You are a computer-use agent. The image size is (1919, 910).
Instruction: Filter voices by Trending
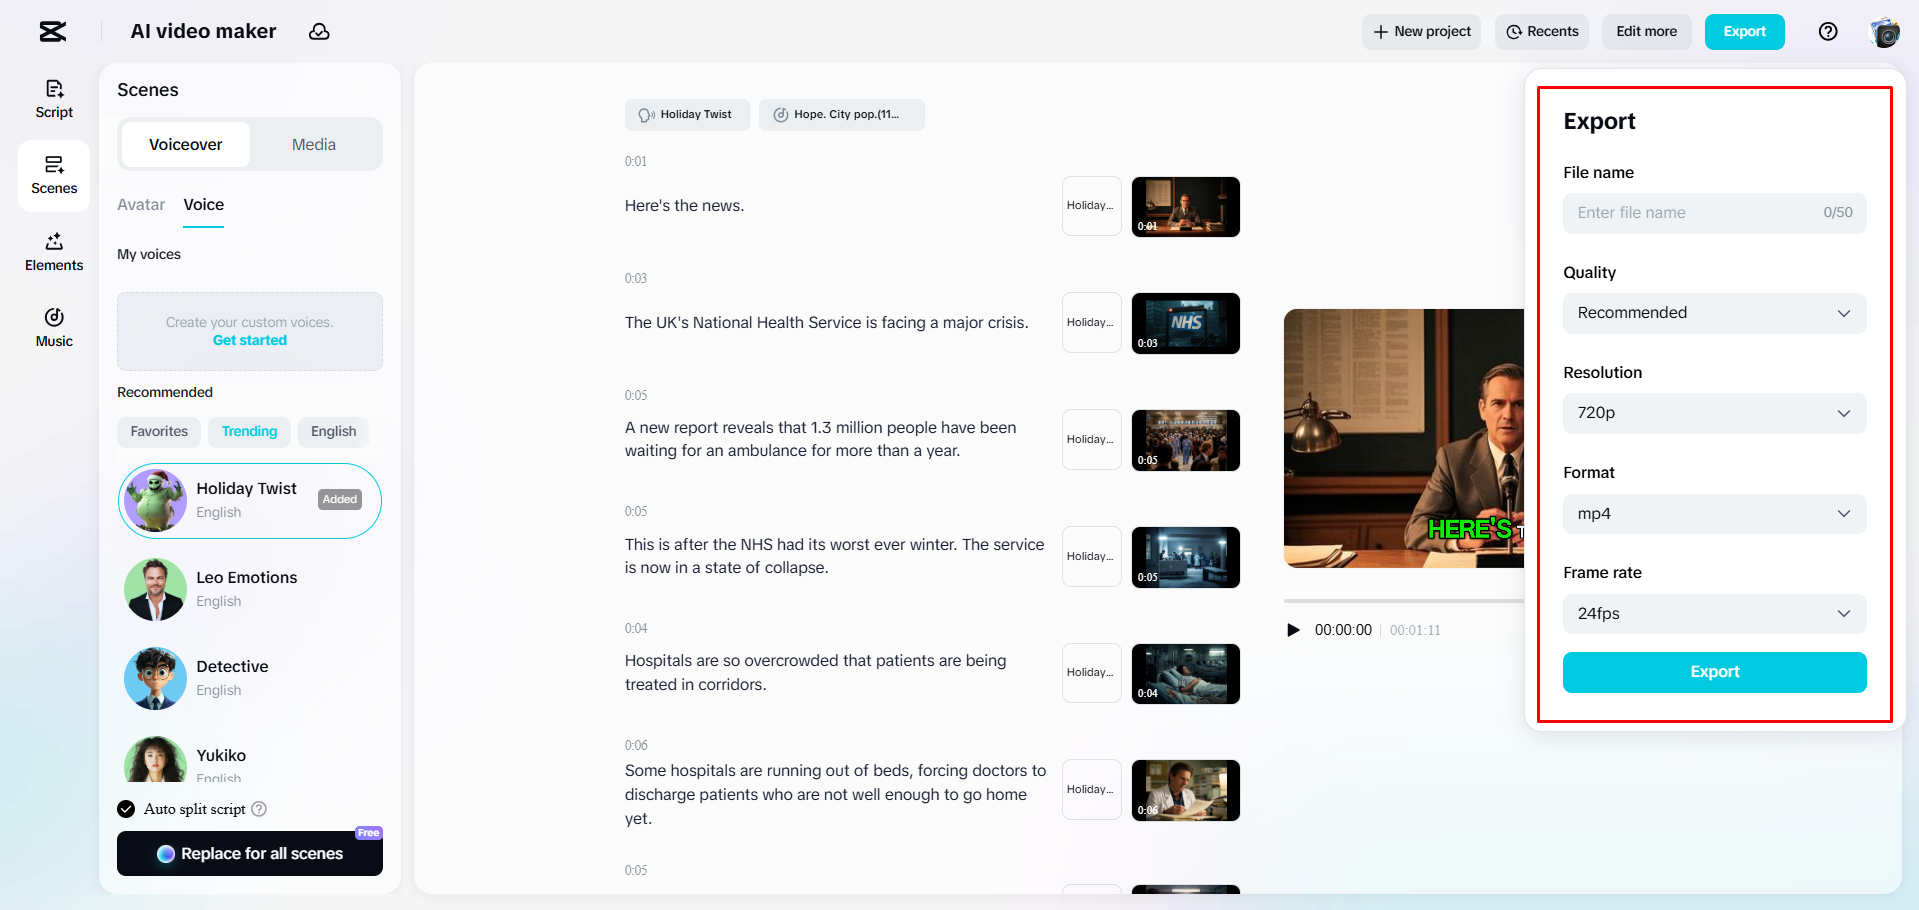tap(249, 432)
